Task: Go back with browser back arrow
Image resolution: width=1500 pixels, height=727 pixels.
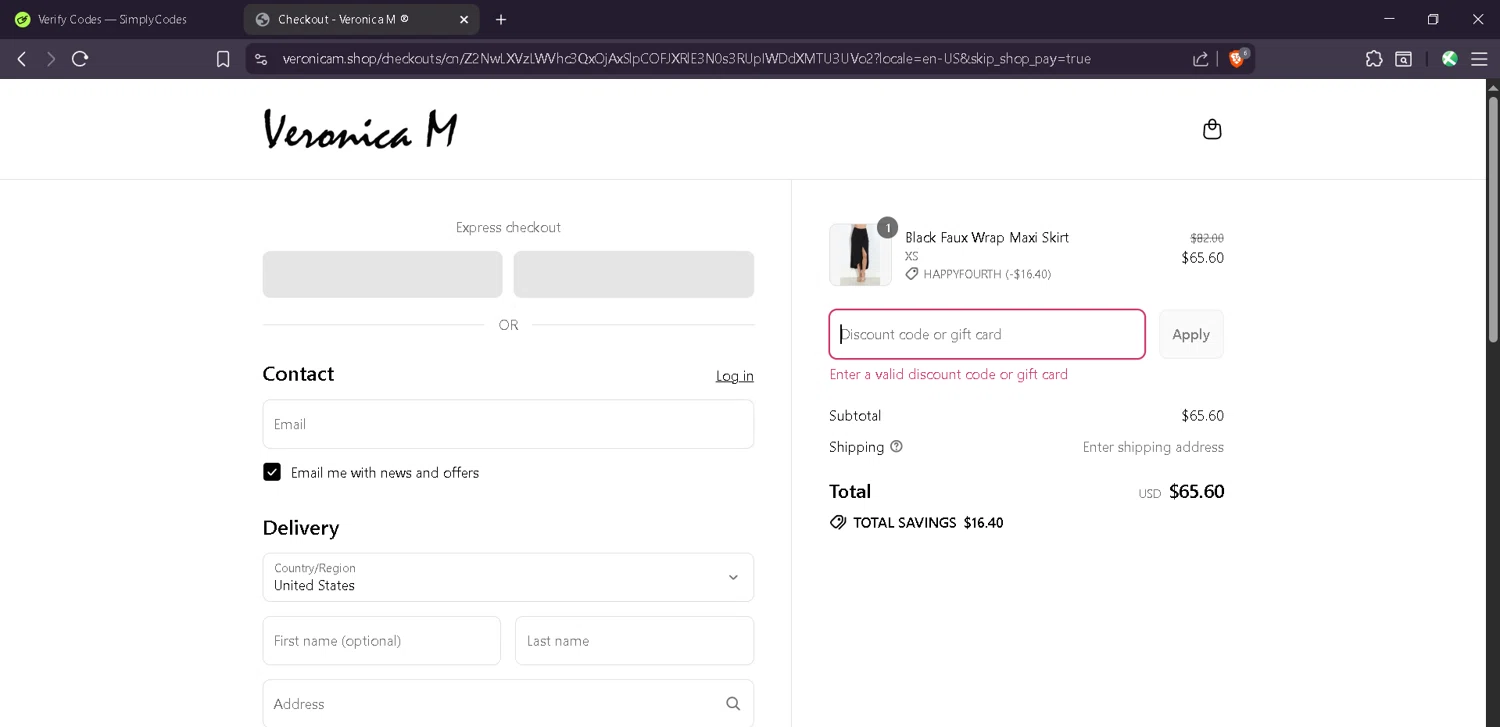Action: click(21, 59)
